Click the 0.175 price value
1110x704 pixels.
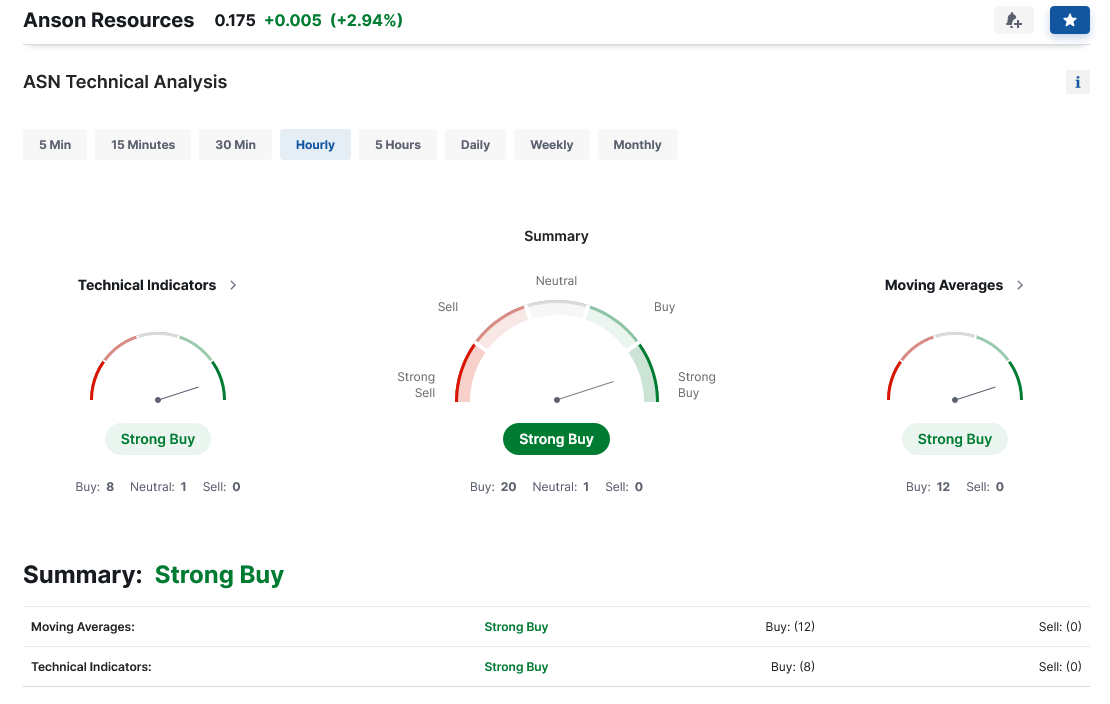235,20
